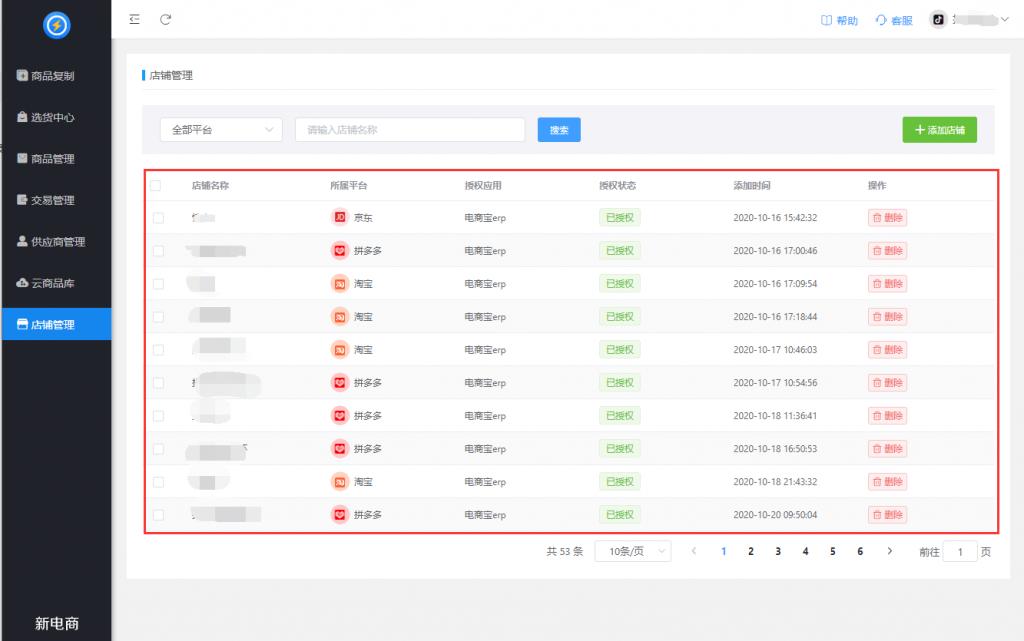Open 交易管理 in sidebar

click(46, 200)
